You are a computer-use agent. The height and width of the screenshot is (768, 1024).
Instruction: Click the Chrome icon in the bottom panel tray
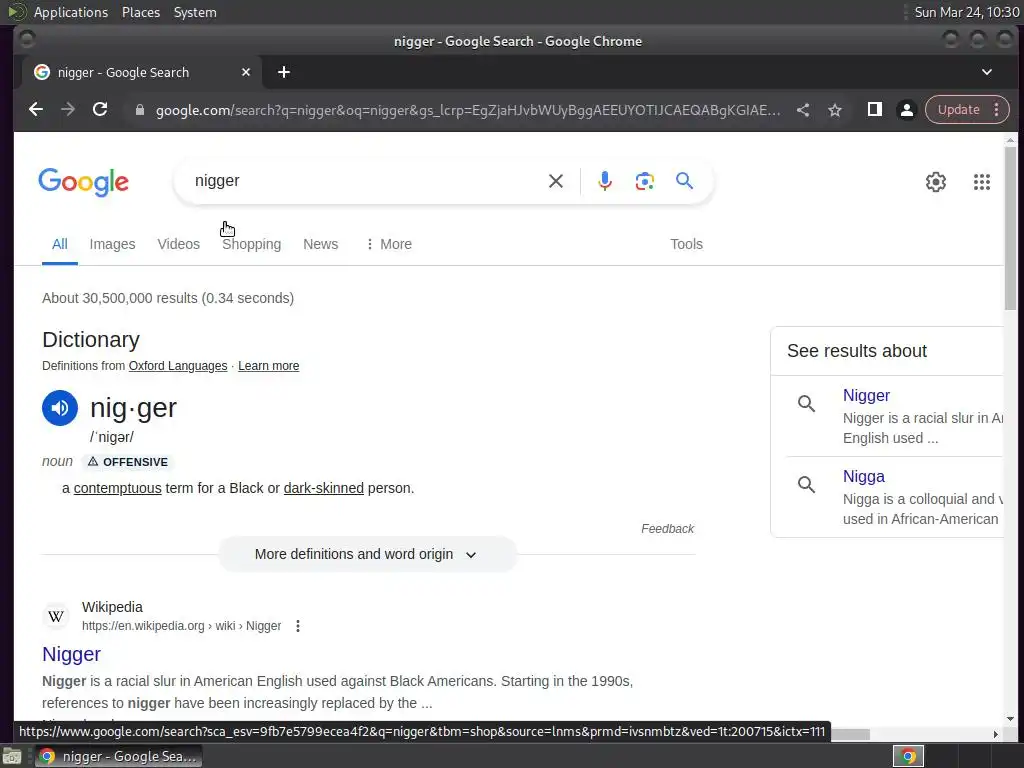pyautogui.click(x=908, y=757)
